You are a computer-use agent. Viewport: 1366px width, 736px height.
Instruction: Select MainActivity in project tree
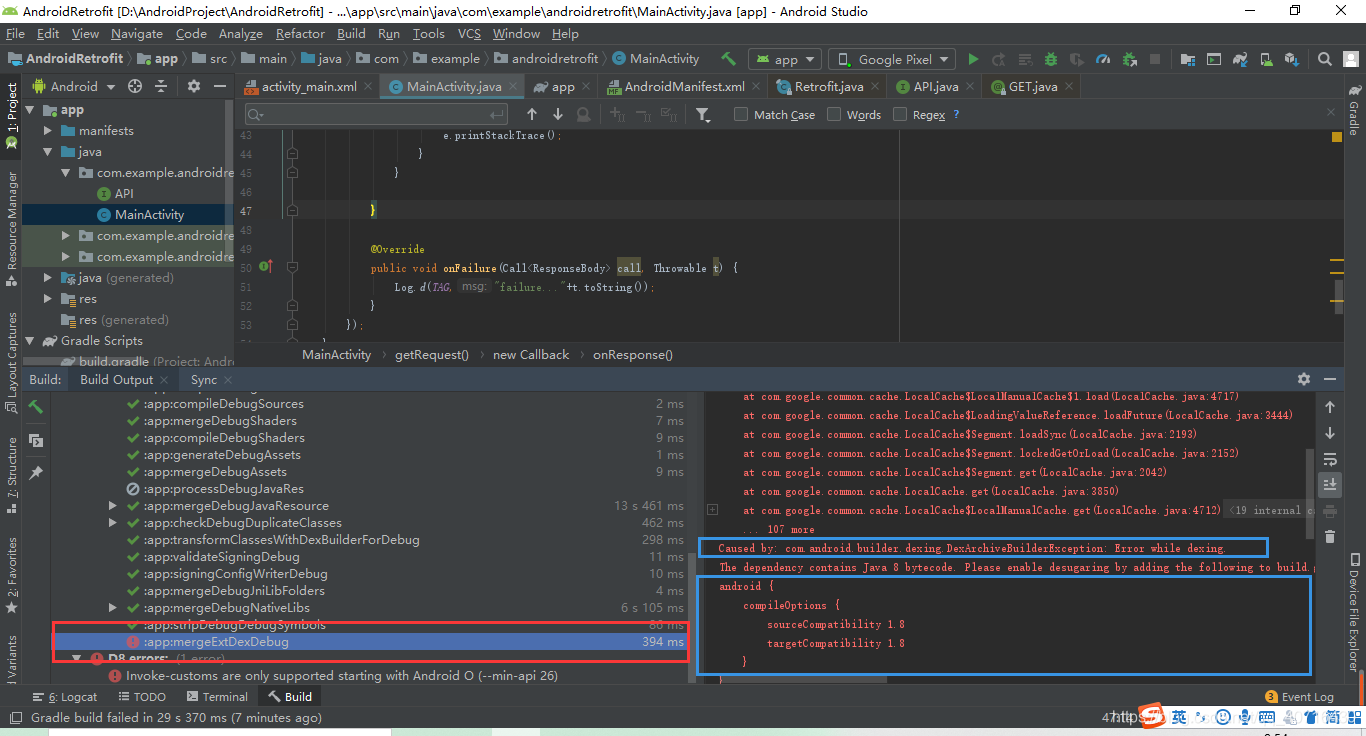149,215
